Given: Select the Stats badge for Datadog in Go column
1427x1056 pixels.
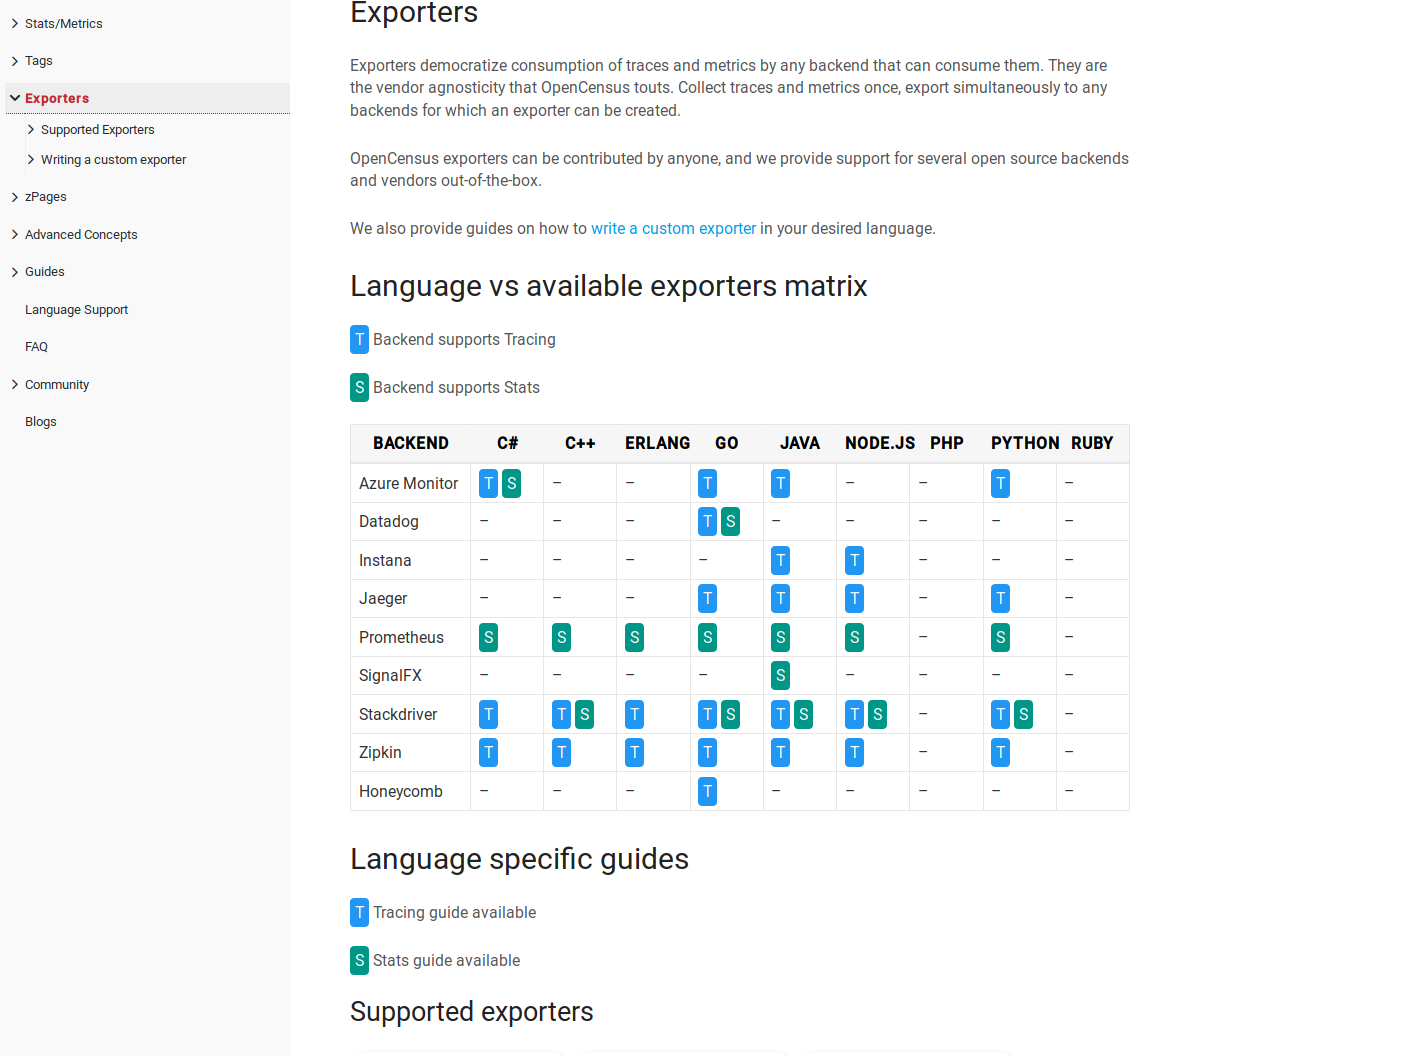Looking at the screenshot, I should tap(730, 521).
